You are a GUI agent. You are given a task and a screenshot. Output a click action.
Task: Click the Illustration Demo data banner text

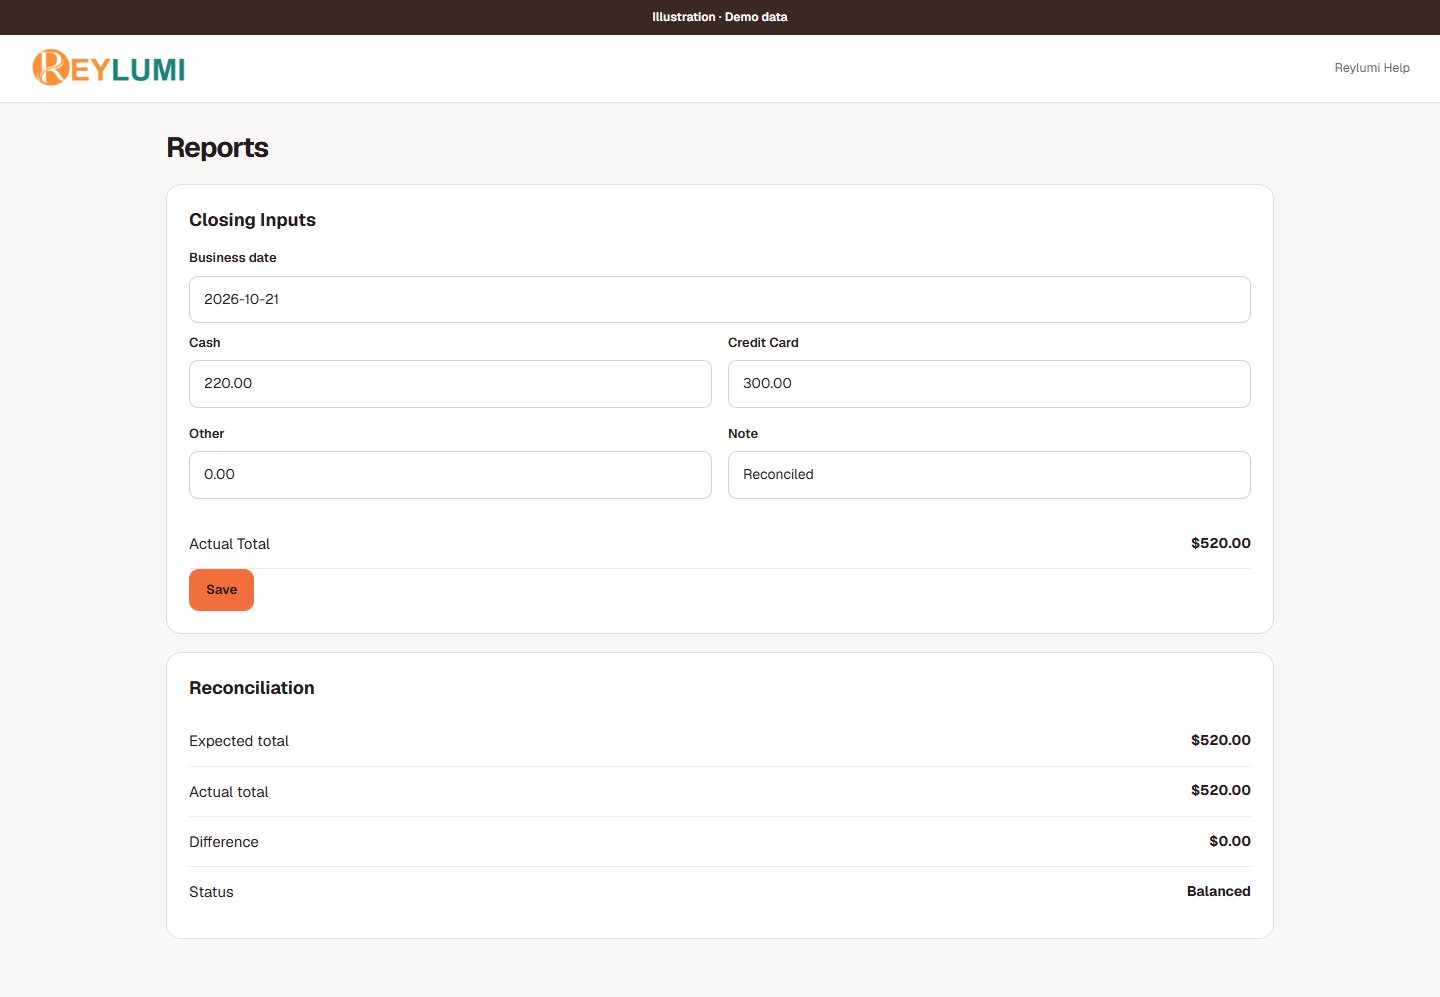(720, 17)
